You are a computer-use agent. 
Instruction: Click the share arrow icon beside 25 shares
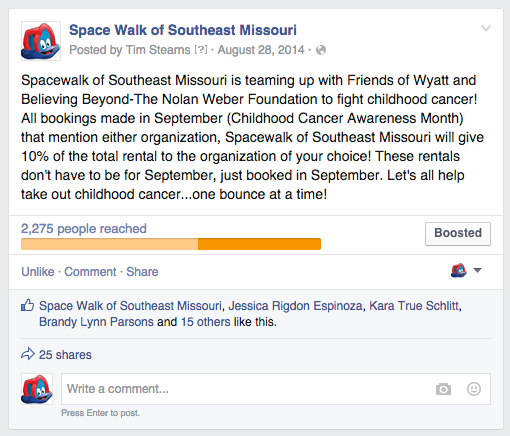pos(28,354)
